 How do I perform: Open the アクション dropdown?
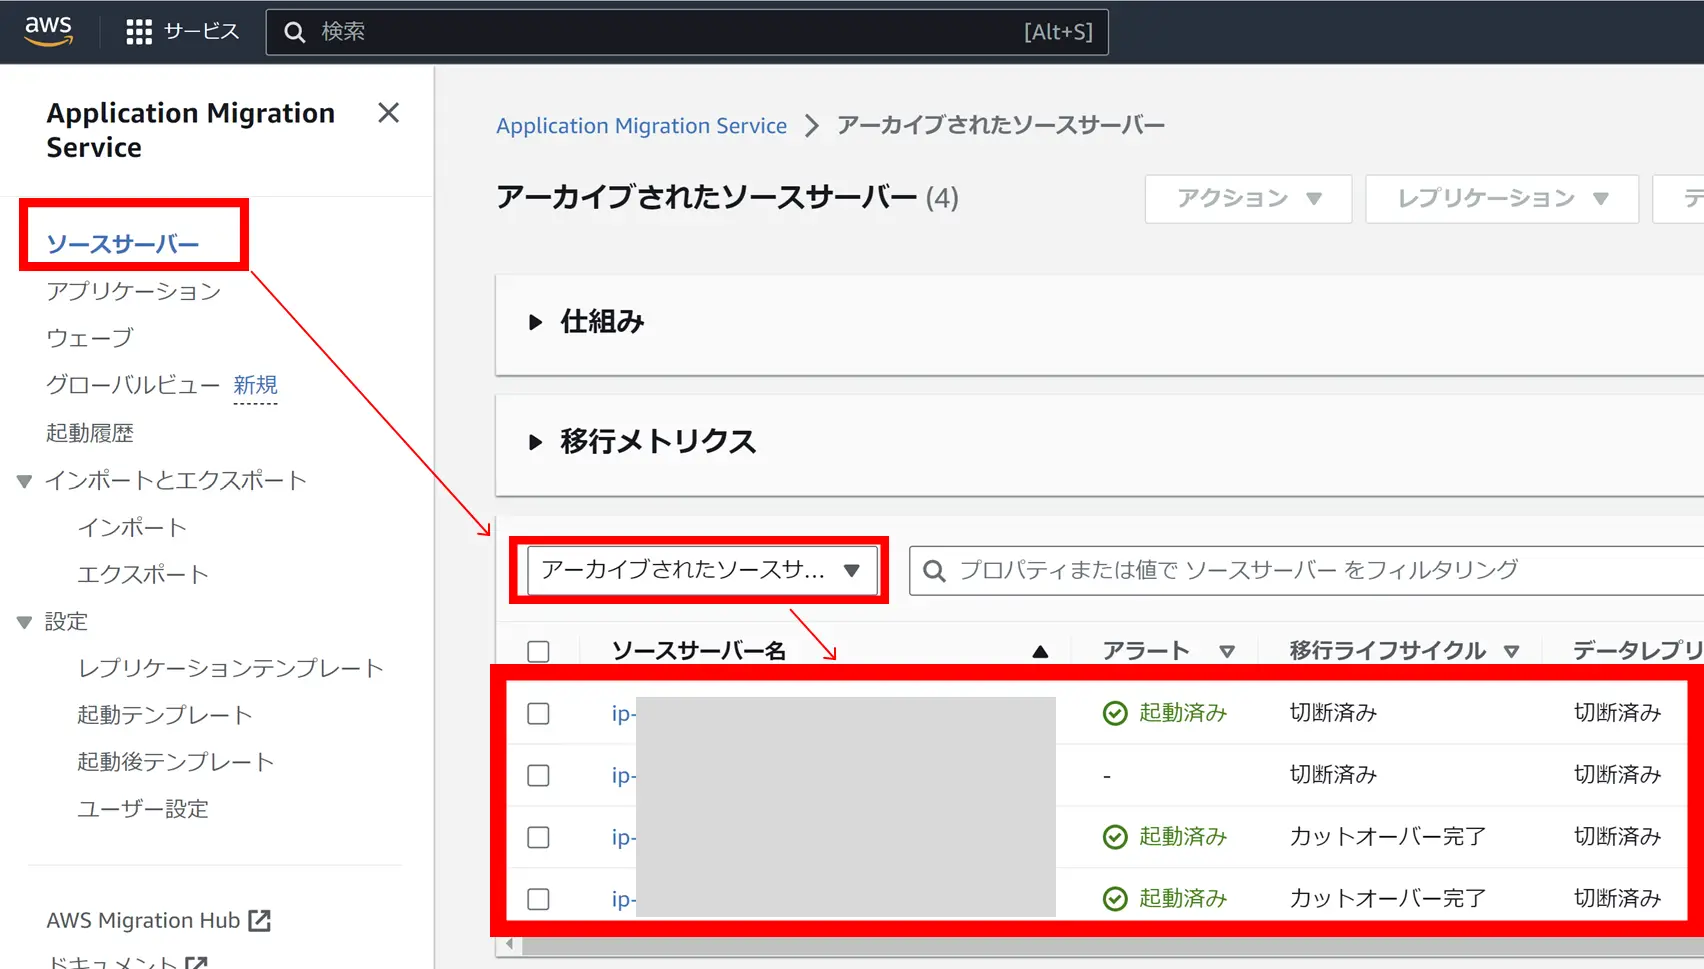1248,199
